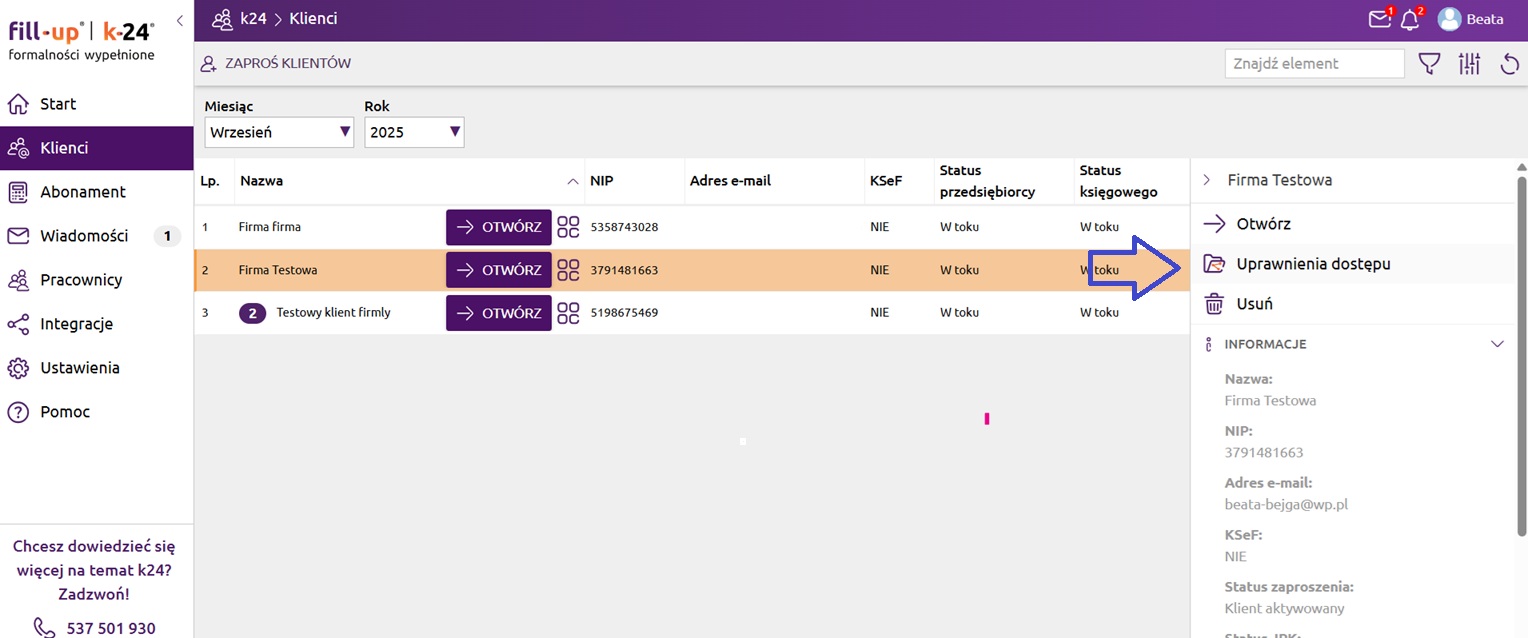This screenshot has height=638, width=1528.
Task: Click the Usuń trash icon
Action: (1213, 304)
